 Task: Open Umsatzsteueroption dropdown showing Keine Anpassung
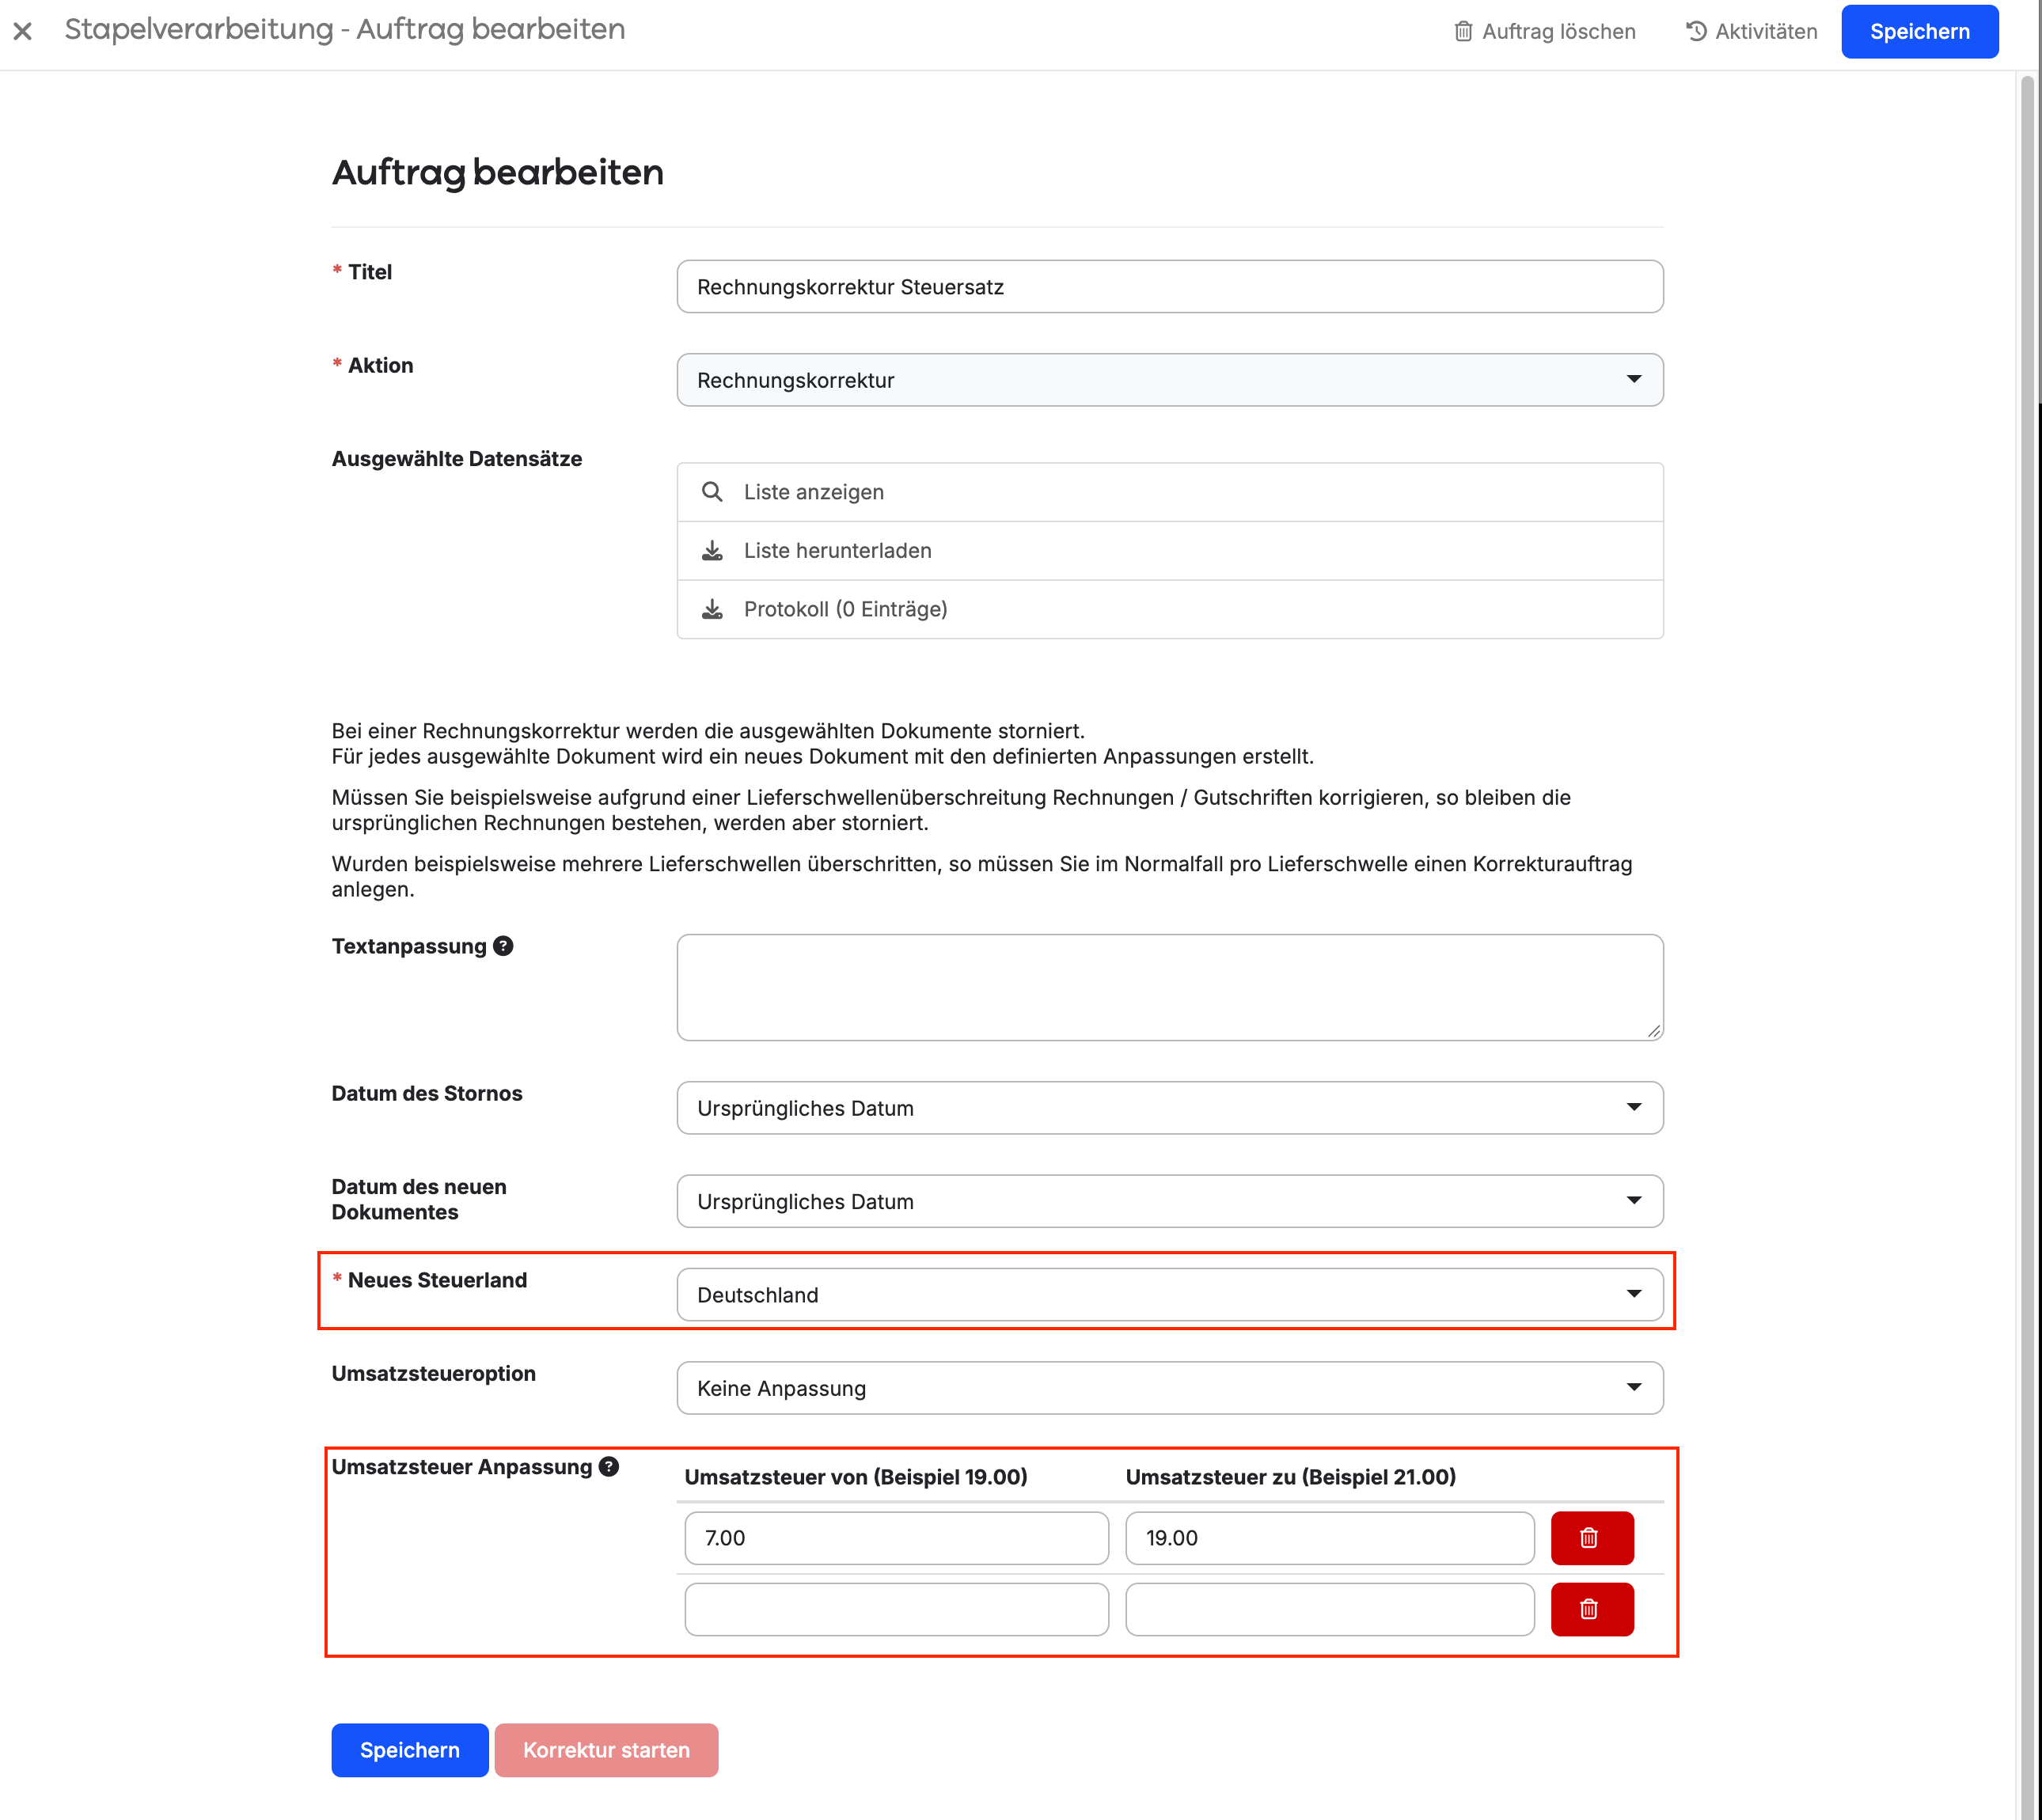(x=1170, y=1388)
